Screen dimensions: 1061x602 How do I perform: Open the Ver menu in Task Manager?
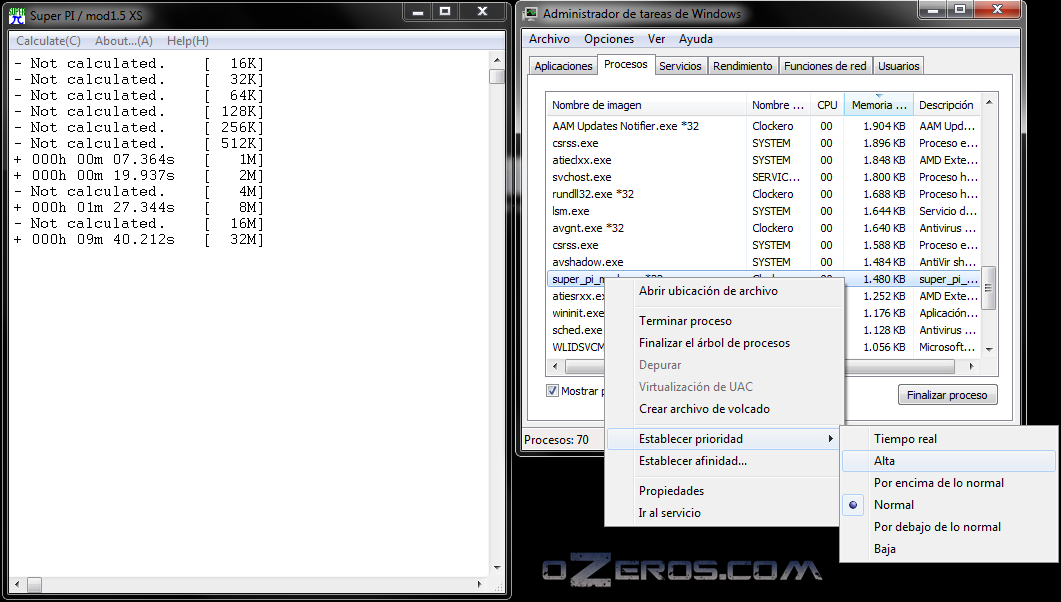[656, 39]
